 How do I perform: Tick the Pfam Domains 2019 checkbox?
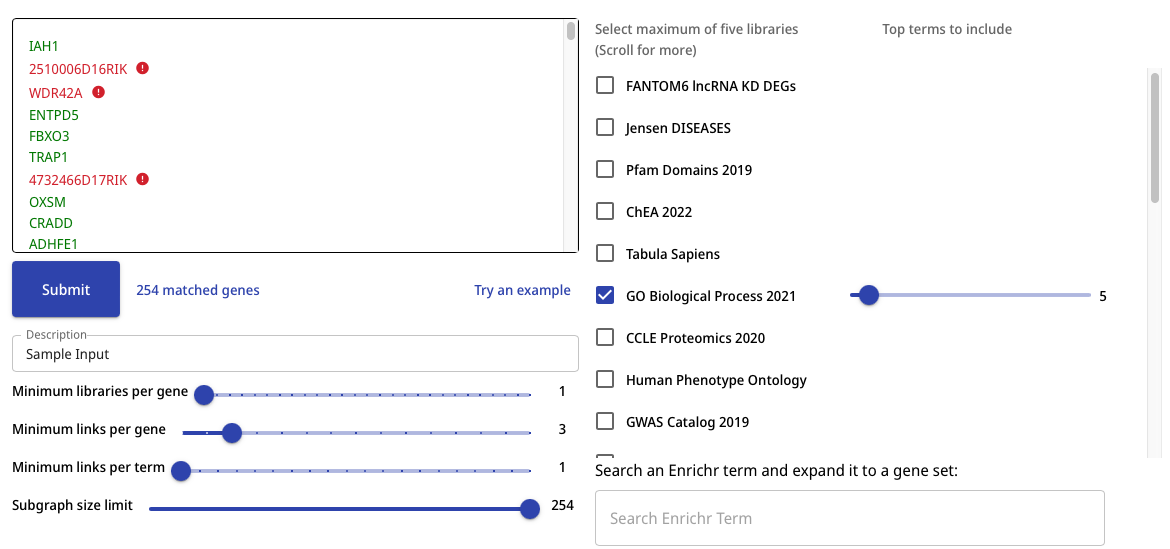pos(605,170)
